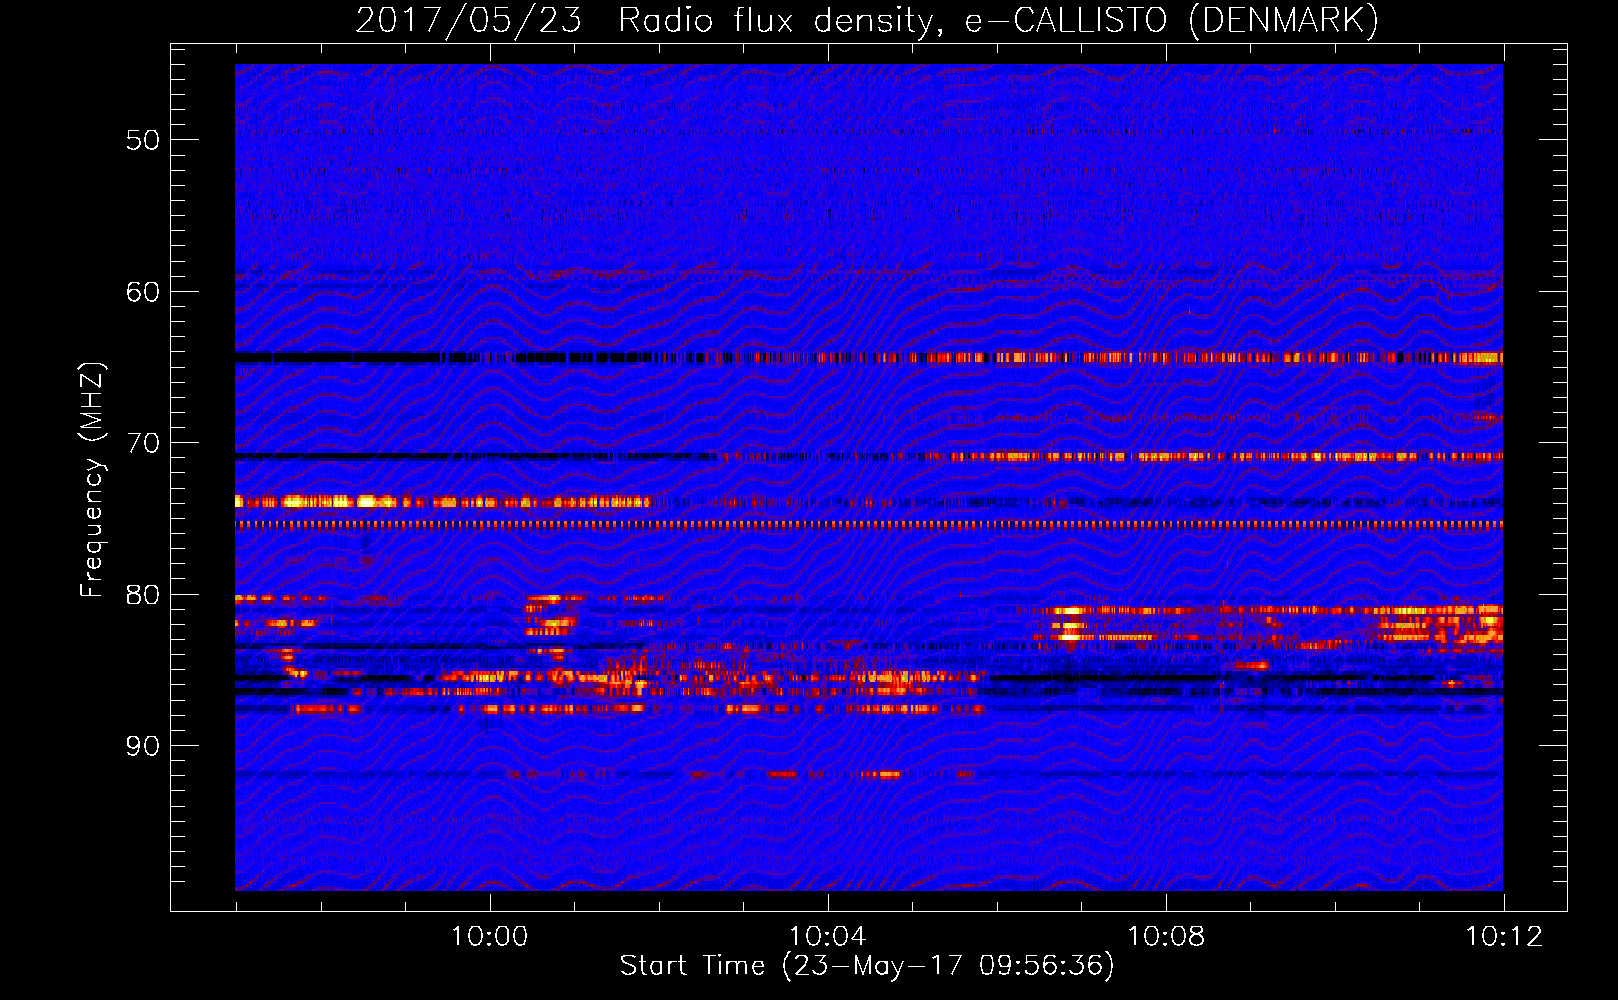Click the 10:08 time tick label
Screen dimensions: 1618x1000
[x=1166, y=937]
